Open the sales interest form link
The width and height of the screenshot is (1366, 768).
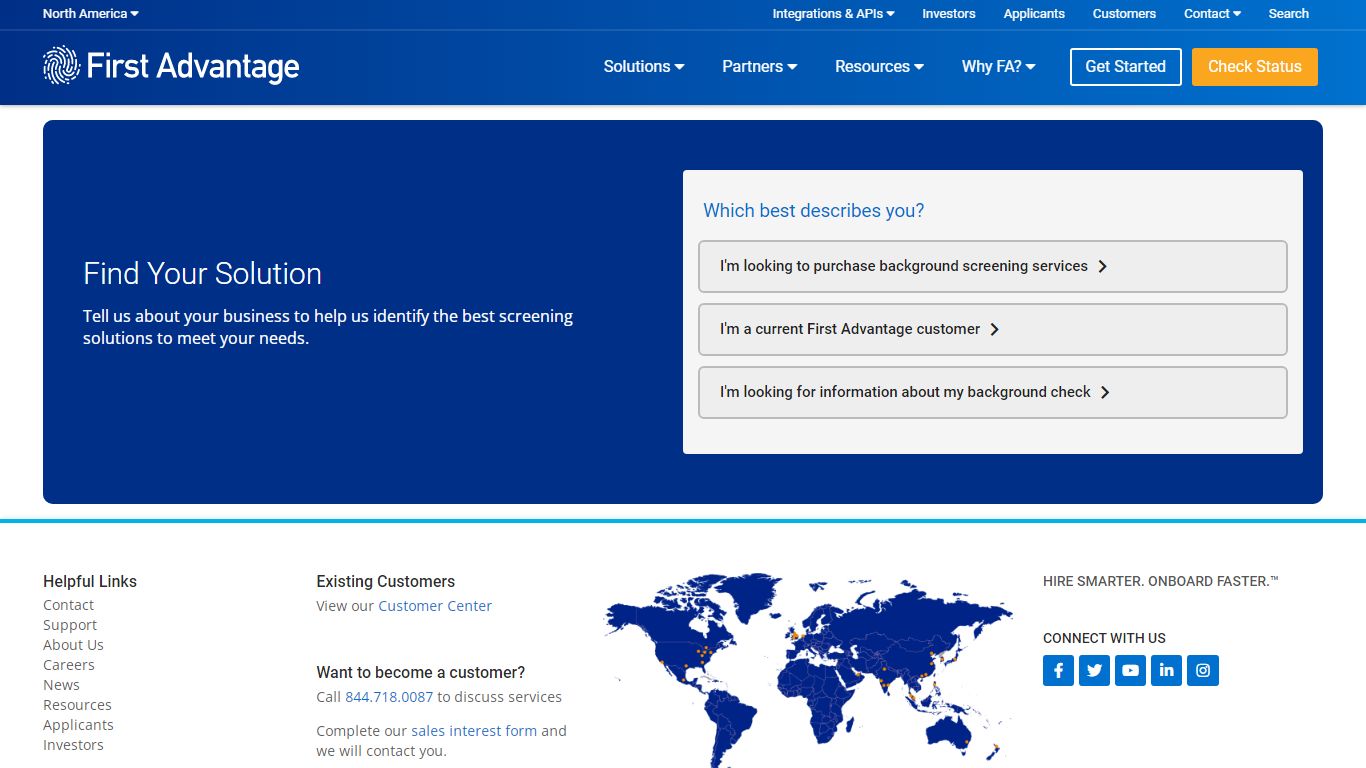coord(474,731)
